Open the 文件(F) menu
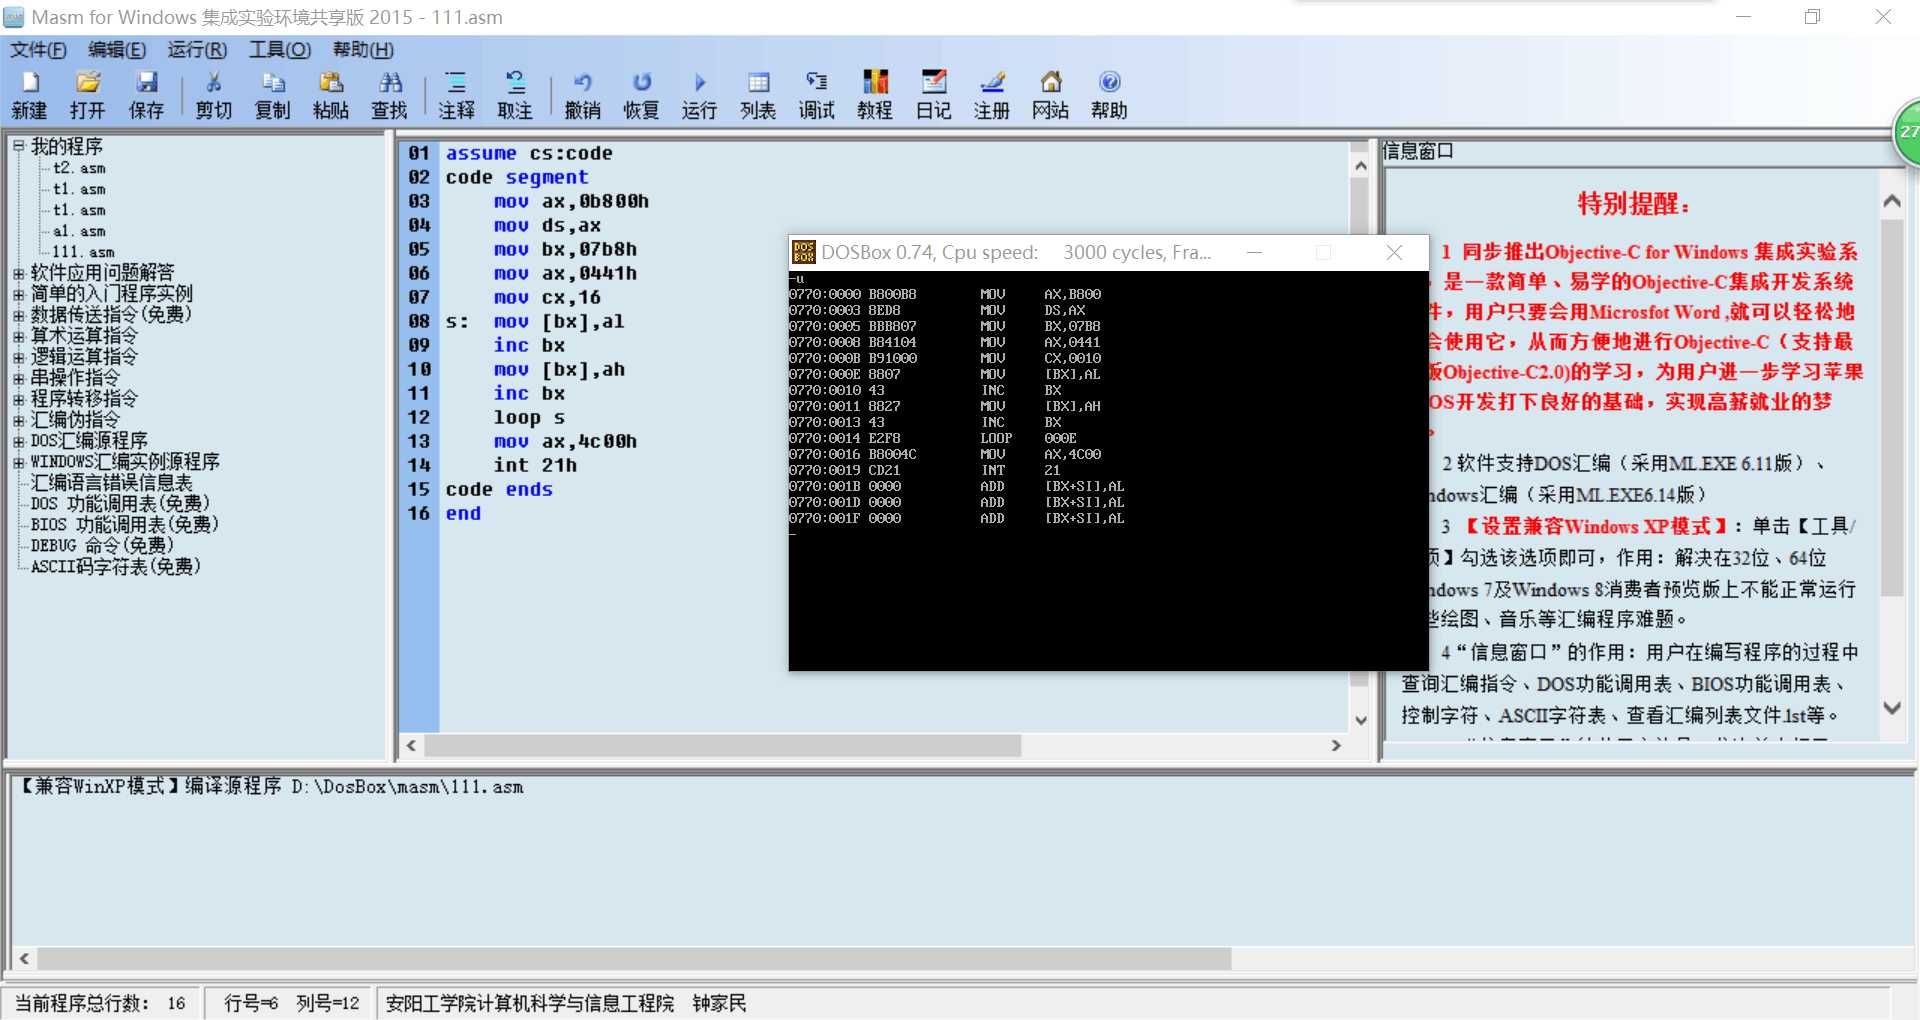The height and width of the screenshot is (1020, 1920). [x=38, y=50]
